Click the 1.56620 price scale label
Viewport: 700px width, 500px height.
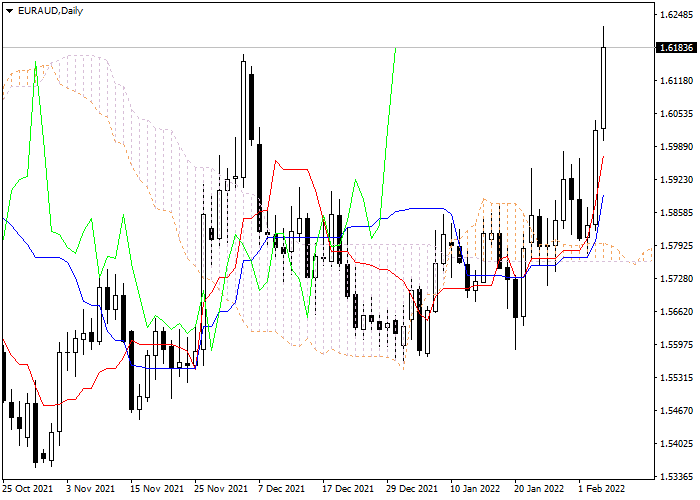676,312
